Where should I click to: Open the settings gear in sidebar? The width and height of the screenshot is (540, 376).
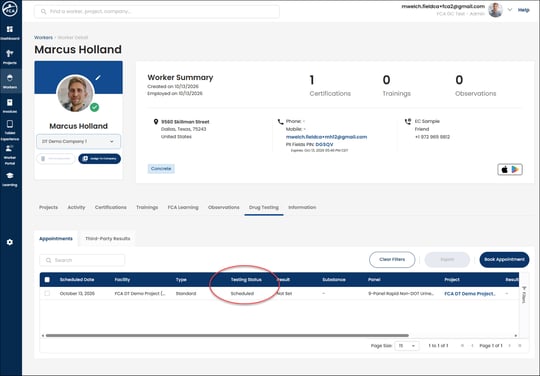point(10,242)
